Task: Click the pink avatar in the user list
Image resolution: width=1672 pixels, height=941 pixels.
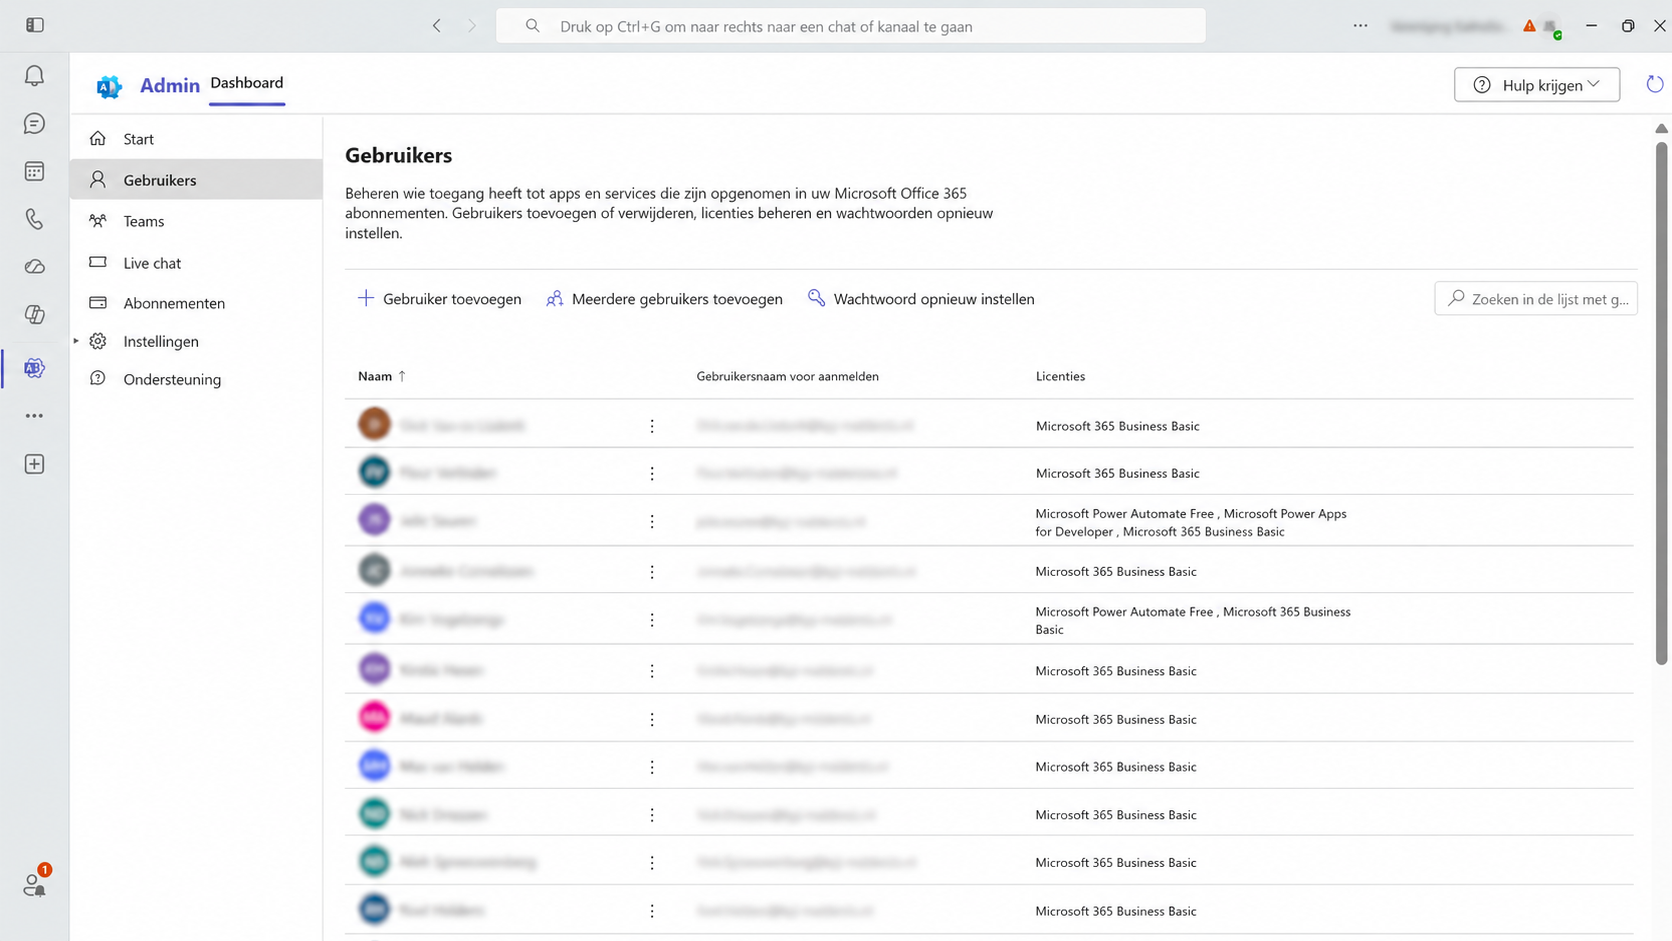Action: coord(374,717)
